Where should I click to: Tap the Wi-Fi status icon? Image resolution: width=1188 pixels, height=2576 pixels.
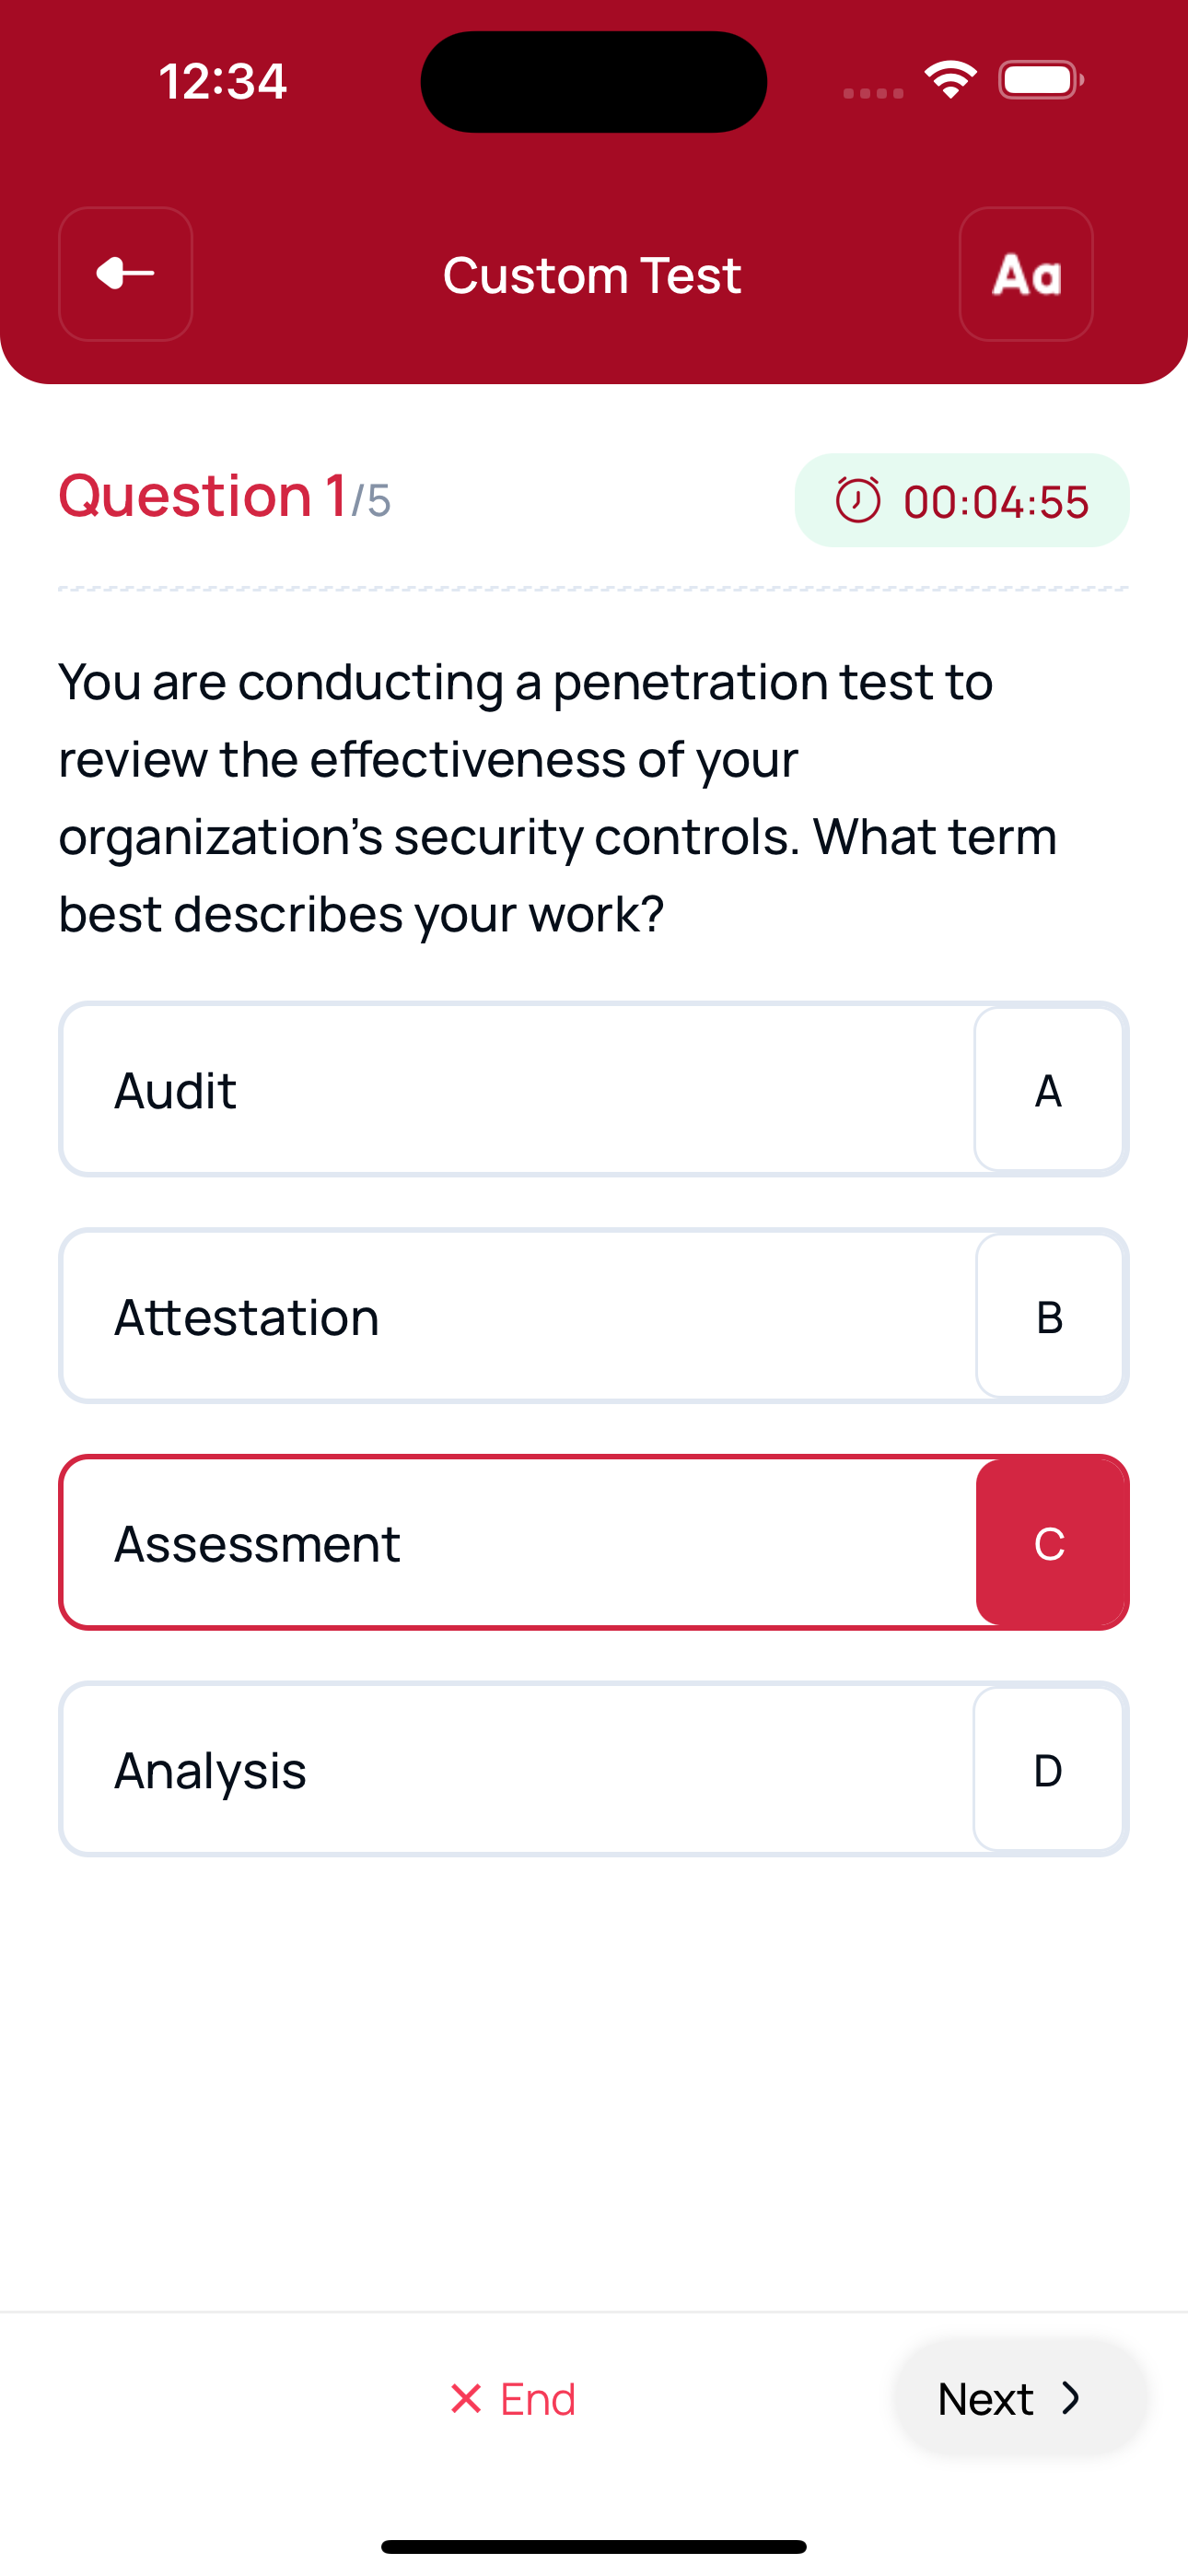pyautogui.click(x=950, y=80)
